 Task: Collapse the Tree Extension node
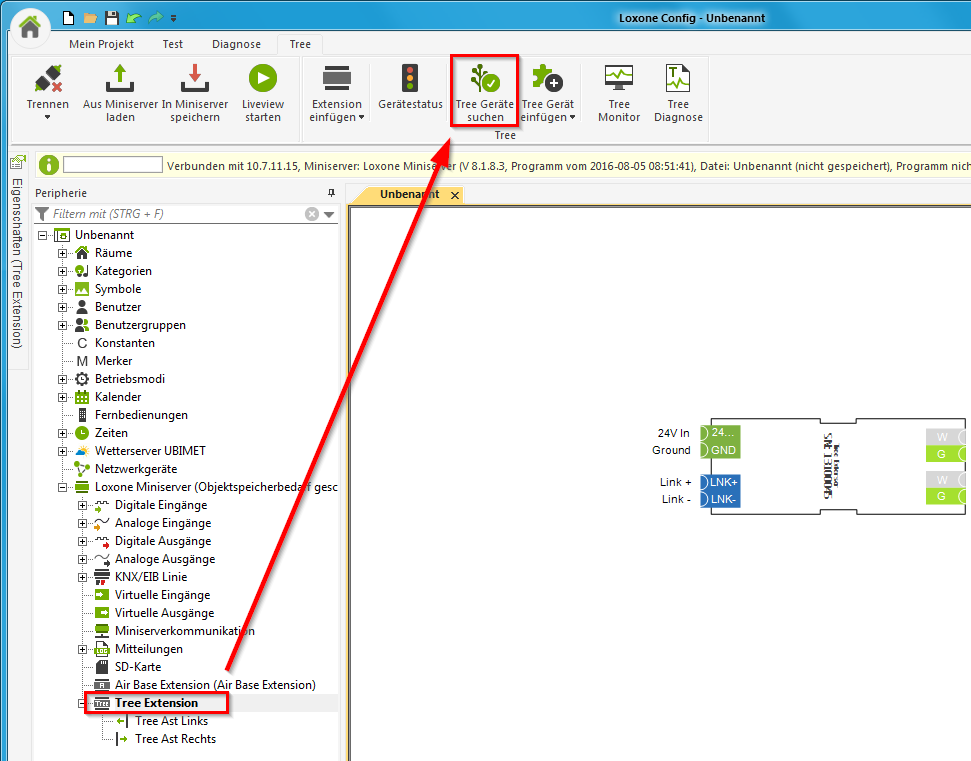pyautogui.click(x=83, y=703)
